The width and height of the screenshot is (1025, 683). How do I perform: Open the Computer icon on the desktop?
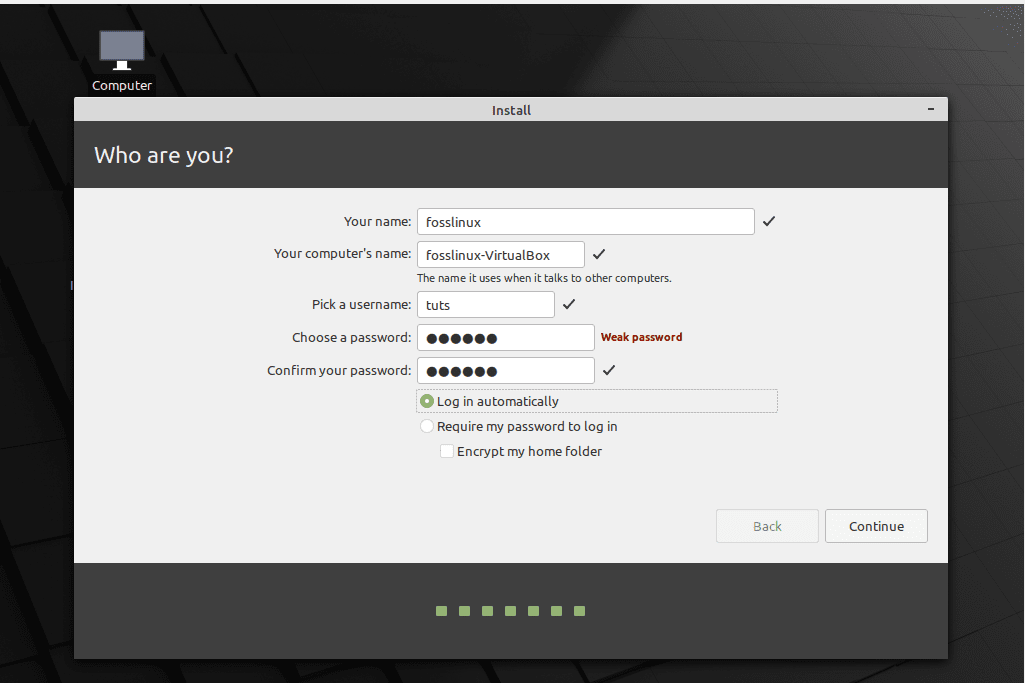click(121, 48)
